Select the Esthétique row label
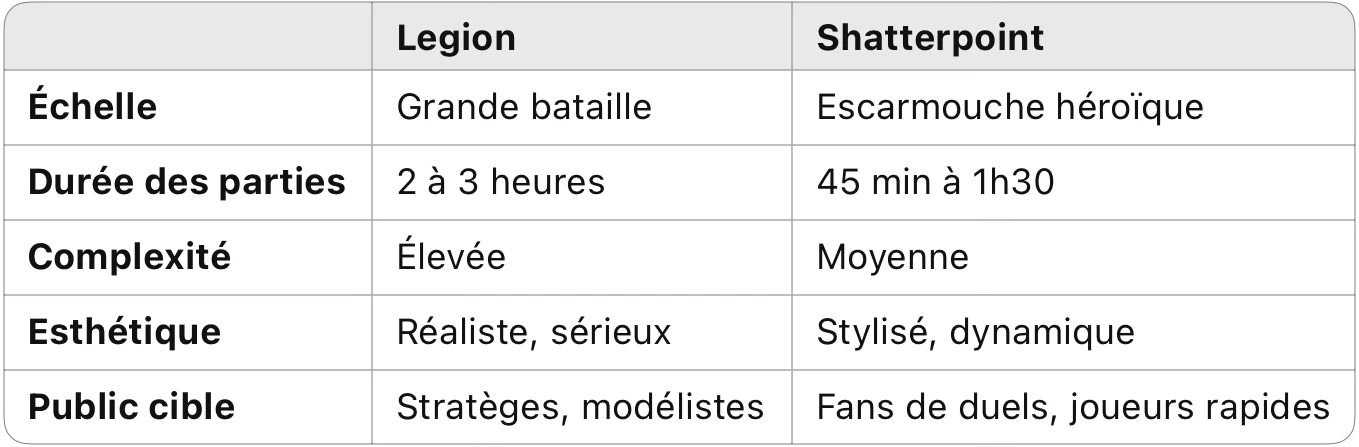Image resolution: width=1359 pixels, height=447 pixels. click(124, 332)
